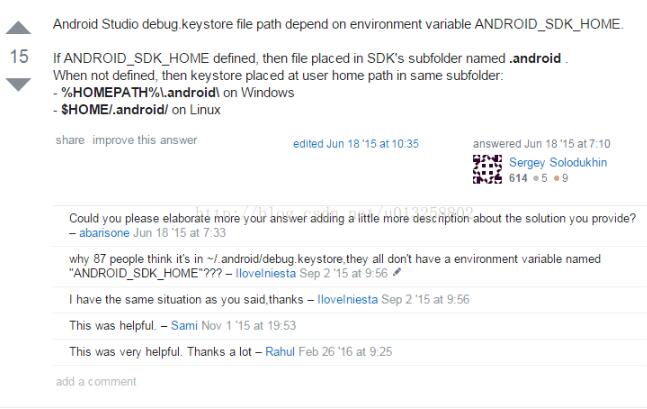Click the answered Jun 18 '15 at 7:10 text
The image size is (647, 409).
coord(541,144)
